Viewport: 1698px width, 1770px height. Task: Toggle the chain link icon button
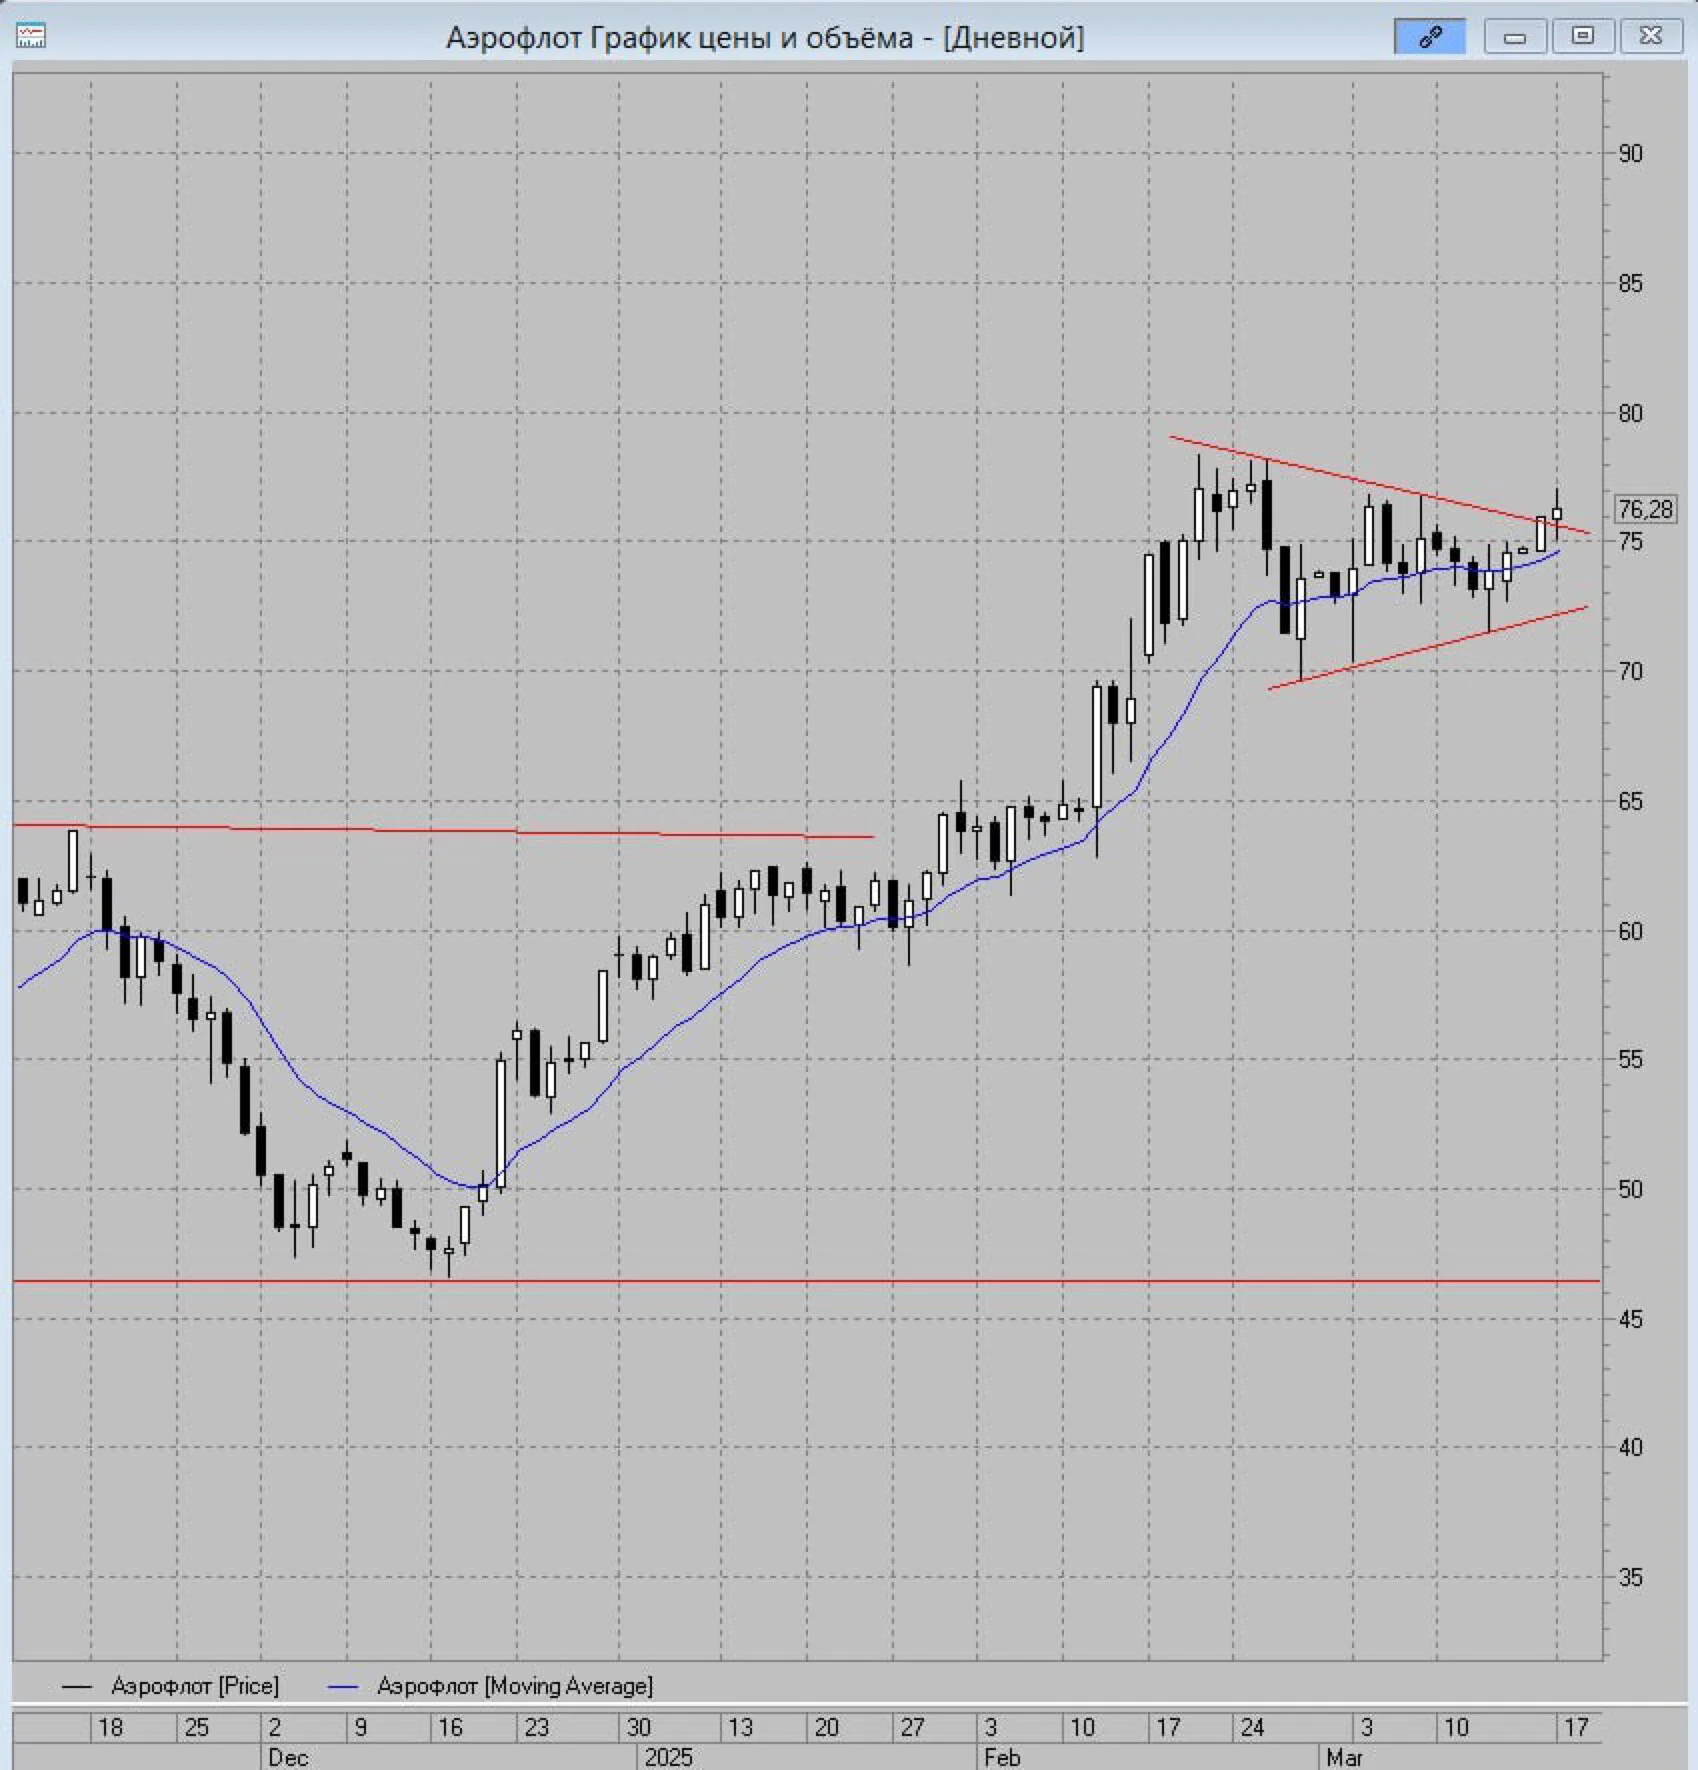tap(1430, 37)
